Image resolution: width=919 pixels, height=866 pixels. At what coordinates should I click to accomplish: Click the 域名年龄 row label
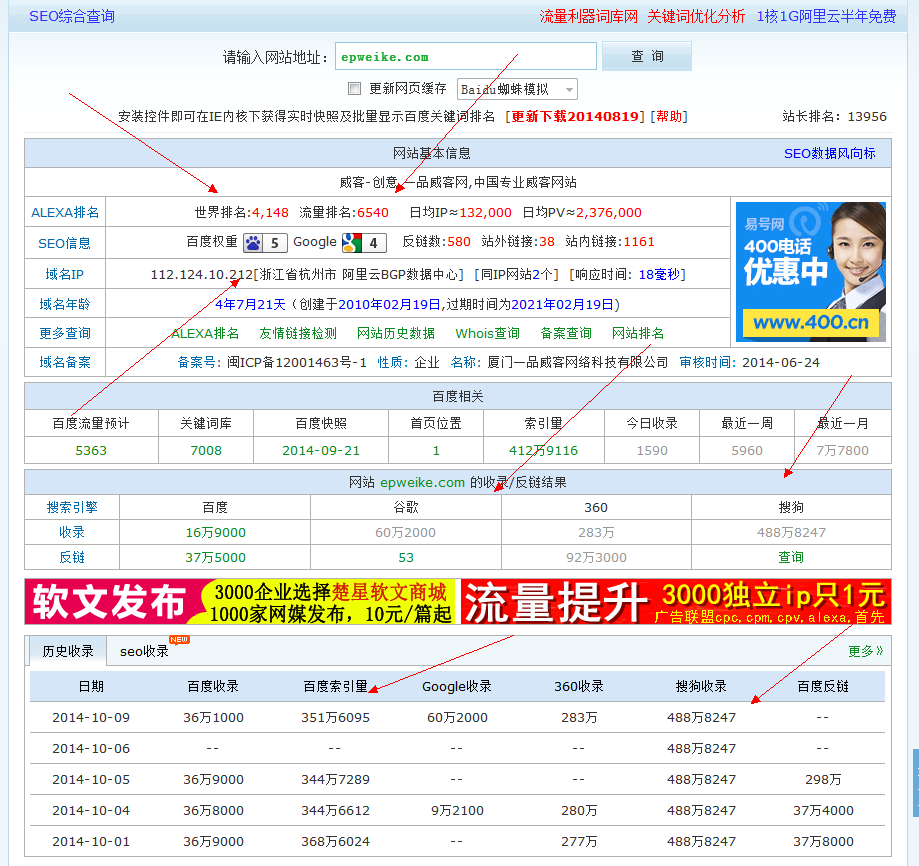(64, 304)
